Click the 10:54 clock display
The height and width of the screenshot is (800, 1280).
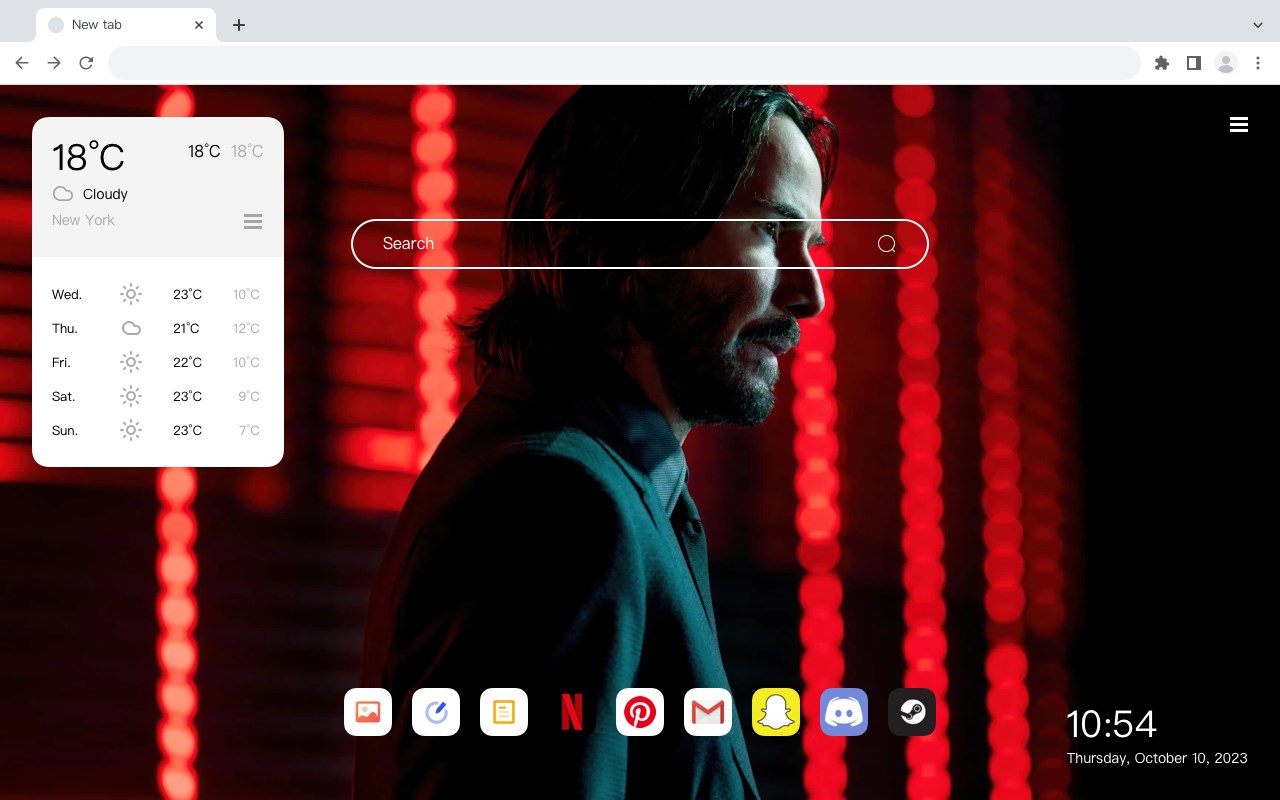[x=1111, y=724]
